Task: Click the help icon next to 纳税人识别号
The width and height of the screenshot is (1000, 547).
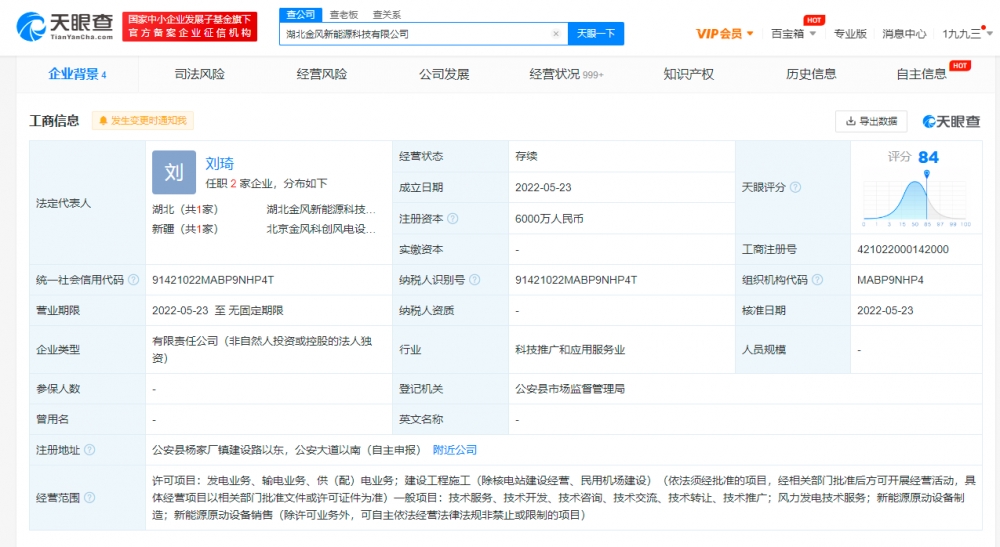Action: (474, 280)
